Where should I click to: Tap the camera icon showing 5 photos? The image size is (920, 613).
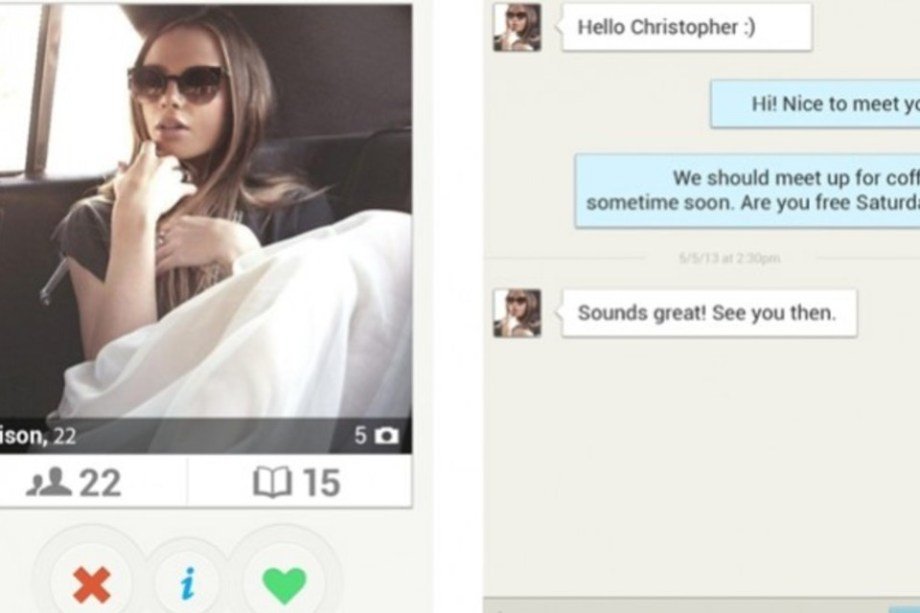click(387, 436)
